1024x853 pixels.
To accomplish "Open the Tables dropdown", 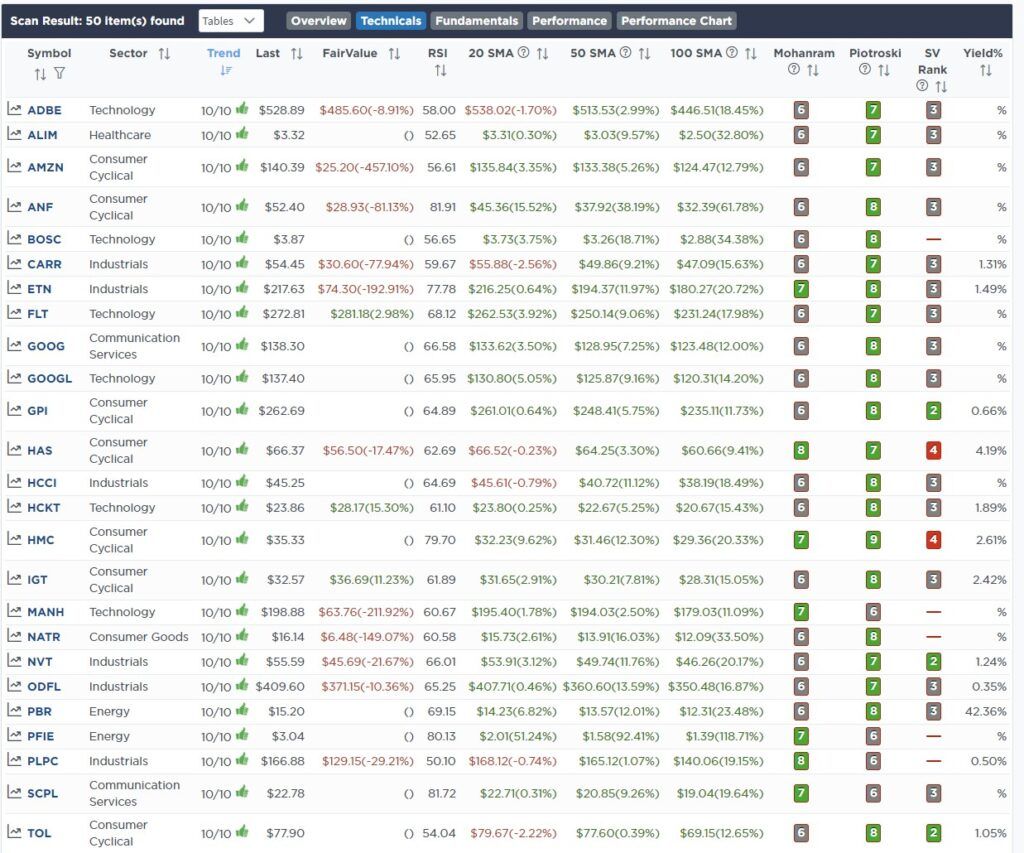I will pos(230,20).
